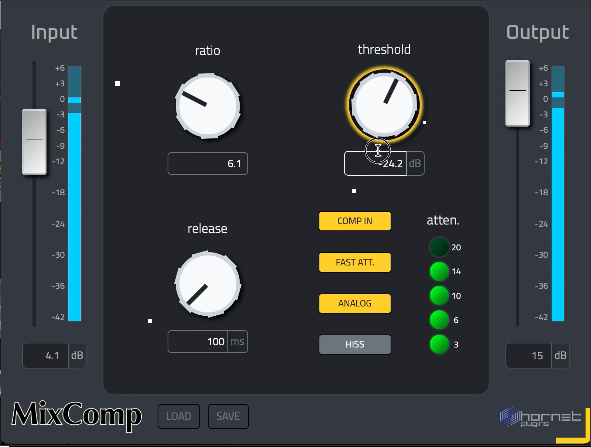Viewport: 591px width, 447px height.
Task: Click the SAVE preset button
Action: [228, 416]
